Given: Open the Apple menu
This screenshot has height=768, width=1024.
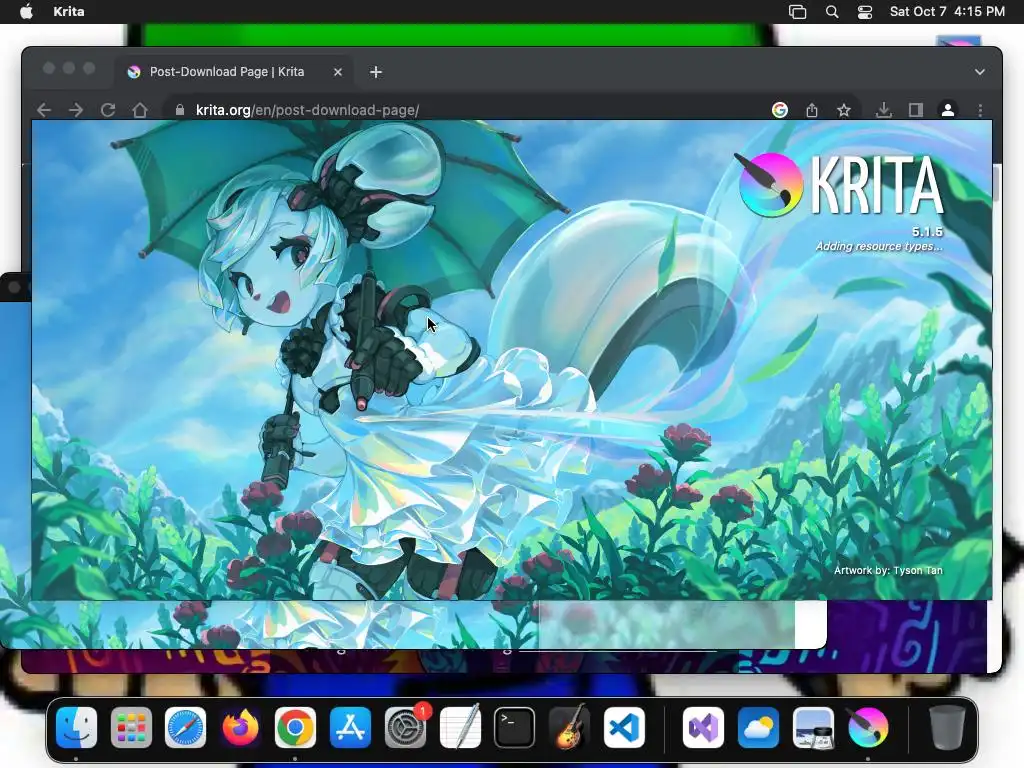Looking at the screenshot, I should (26, 12).
